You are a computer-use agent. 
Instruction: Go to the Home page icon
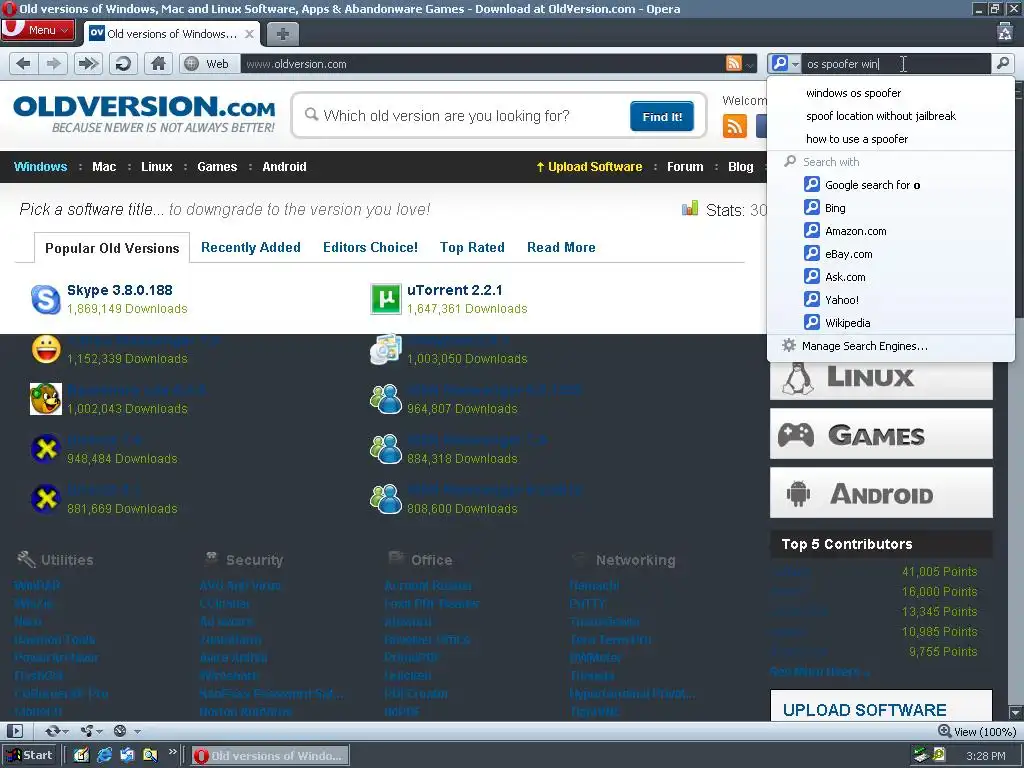click(x=158, y=63)
